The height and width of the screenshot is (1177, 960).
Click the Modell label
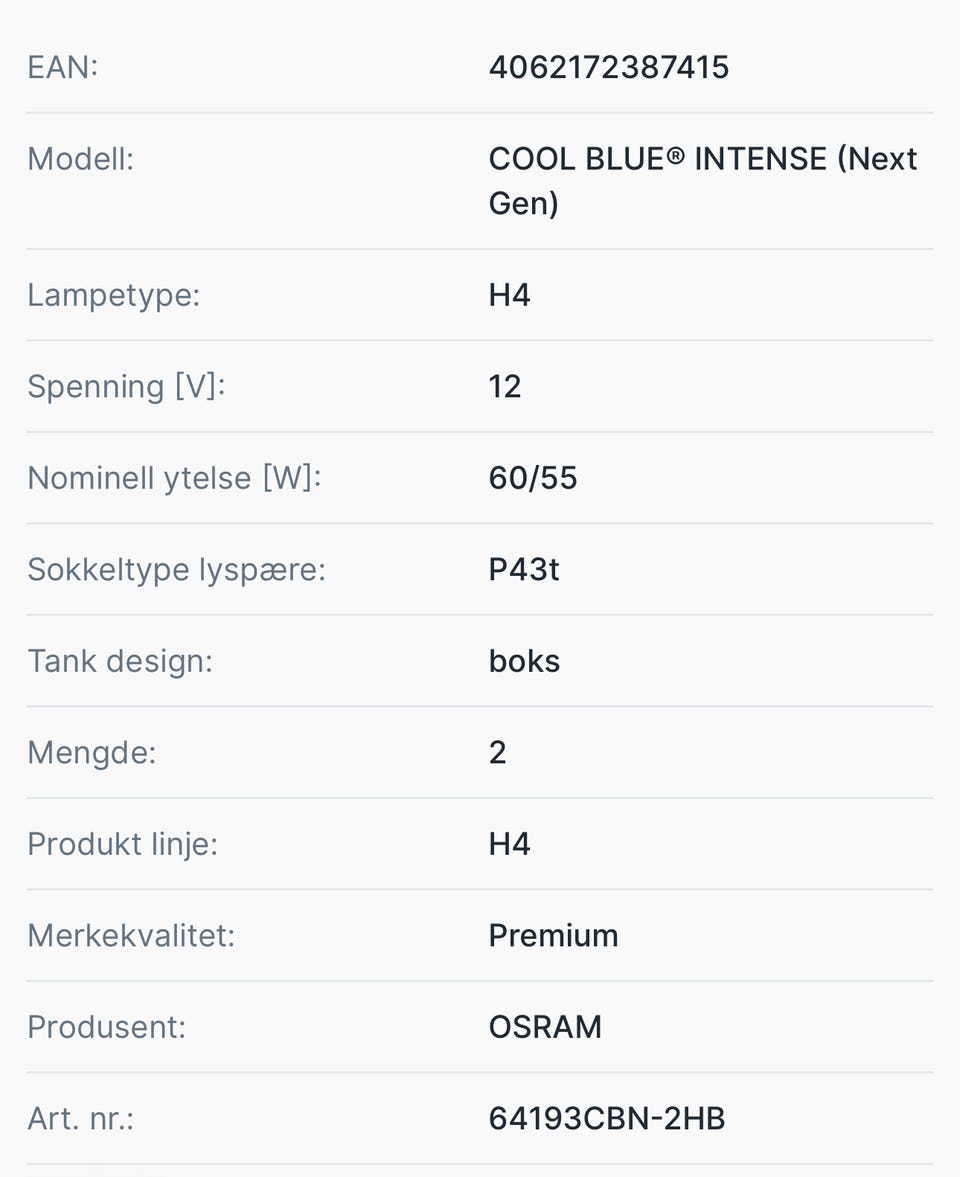pyautogui.click(x=81, y=159)
